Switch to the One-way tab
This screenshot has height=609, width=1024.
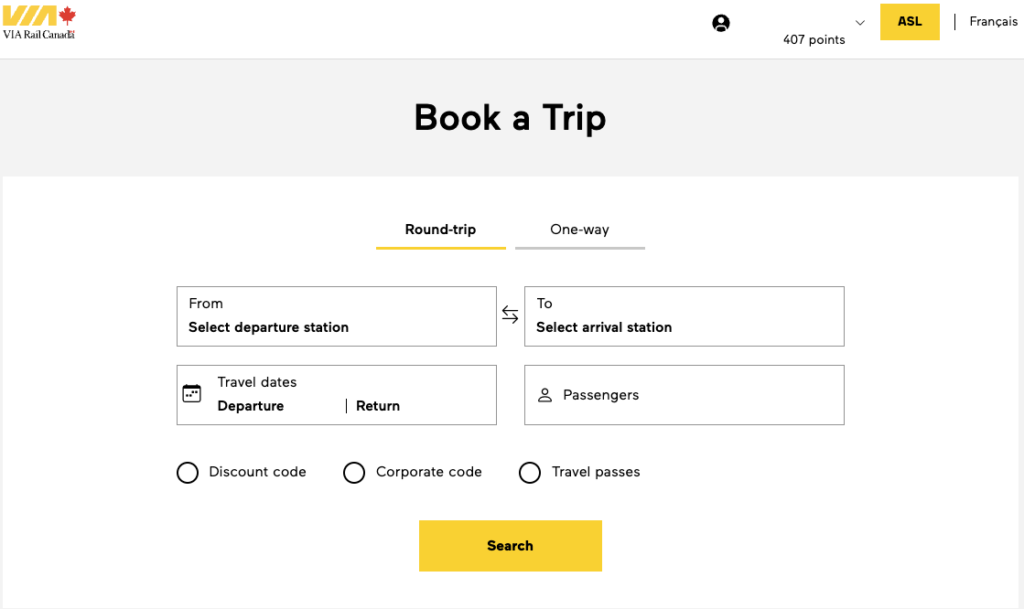click(x=580, y=229)
